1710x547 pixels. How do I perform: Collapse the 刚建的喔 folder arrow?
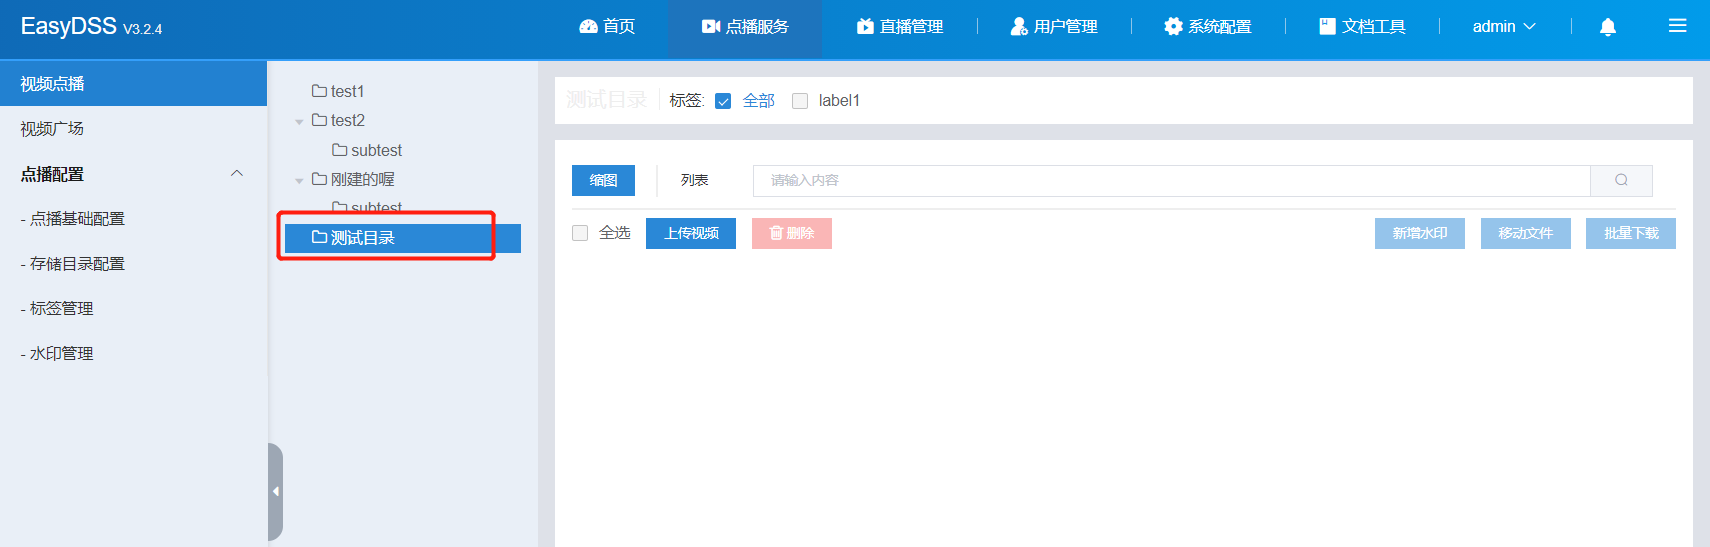pos(299,181)
